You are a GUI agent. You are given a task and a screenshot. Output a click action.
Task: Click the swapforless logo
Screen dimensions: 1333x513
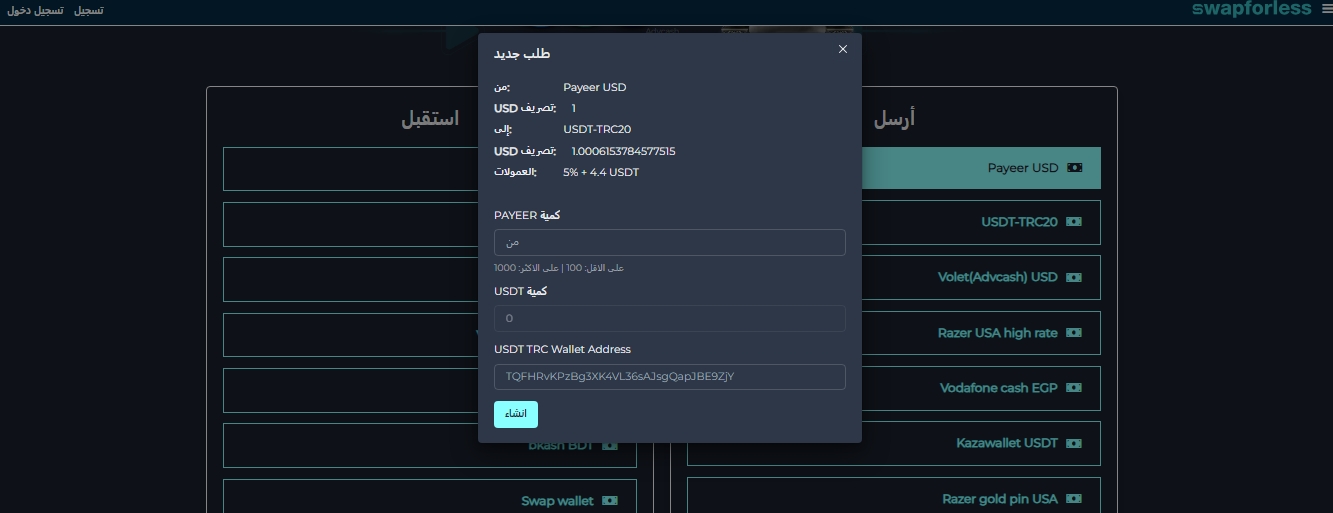1251,9
